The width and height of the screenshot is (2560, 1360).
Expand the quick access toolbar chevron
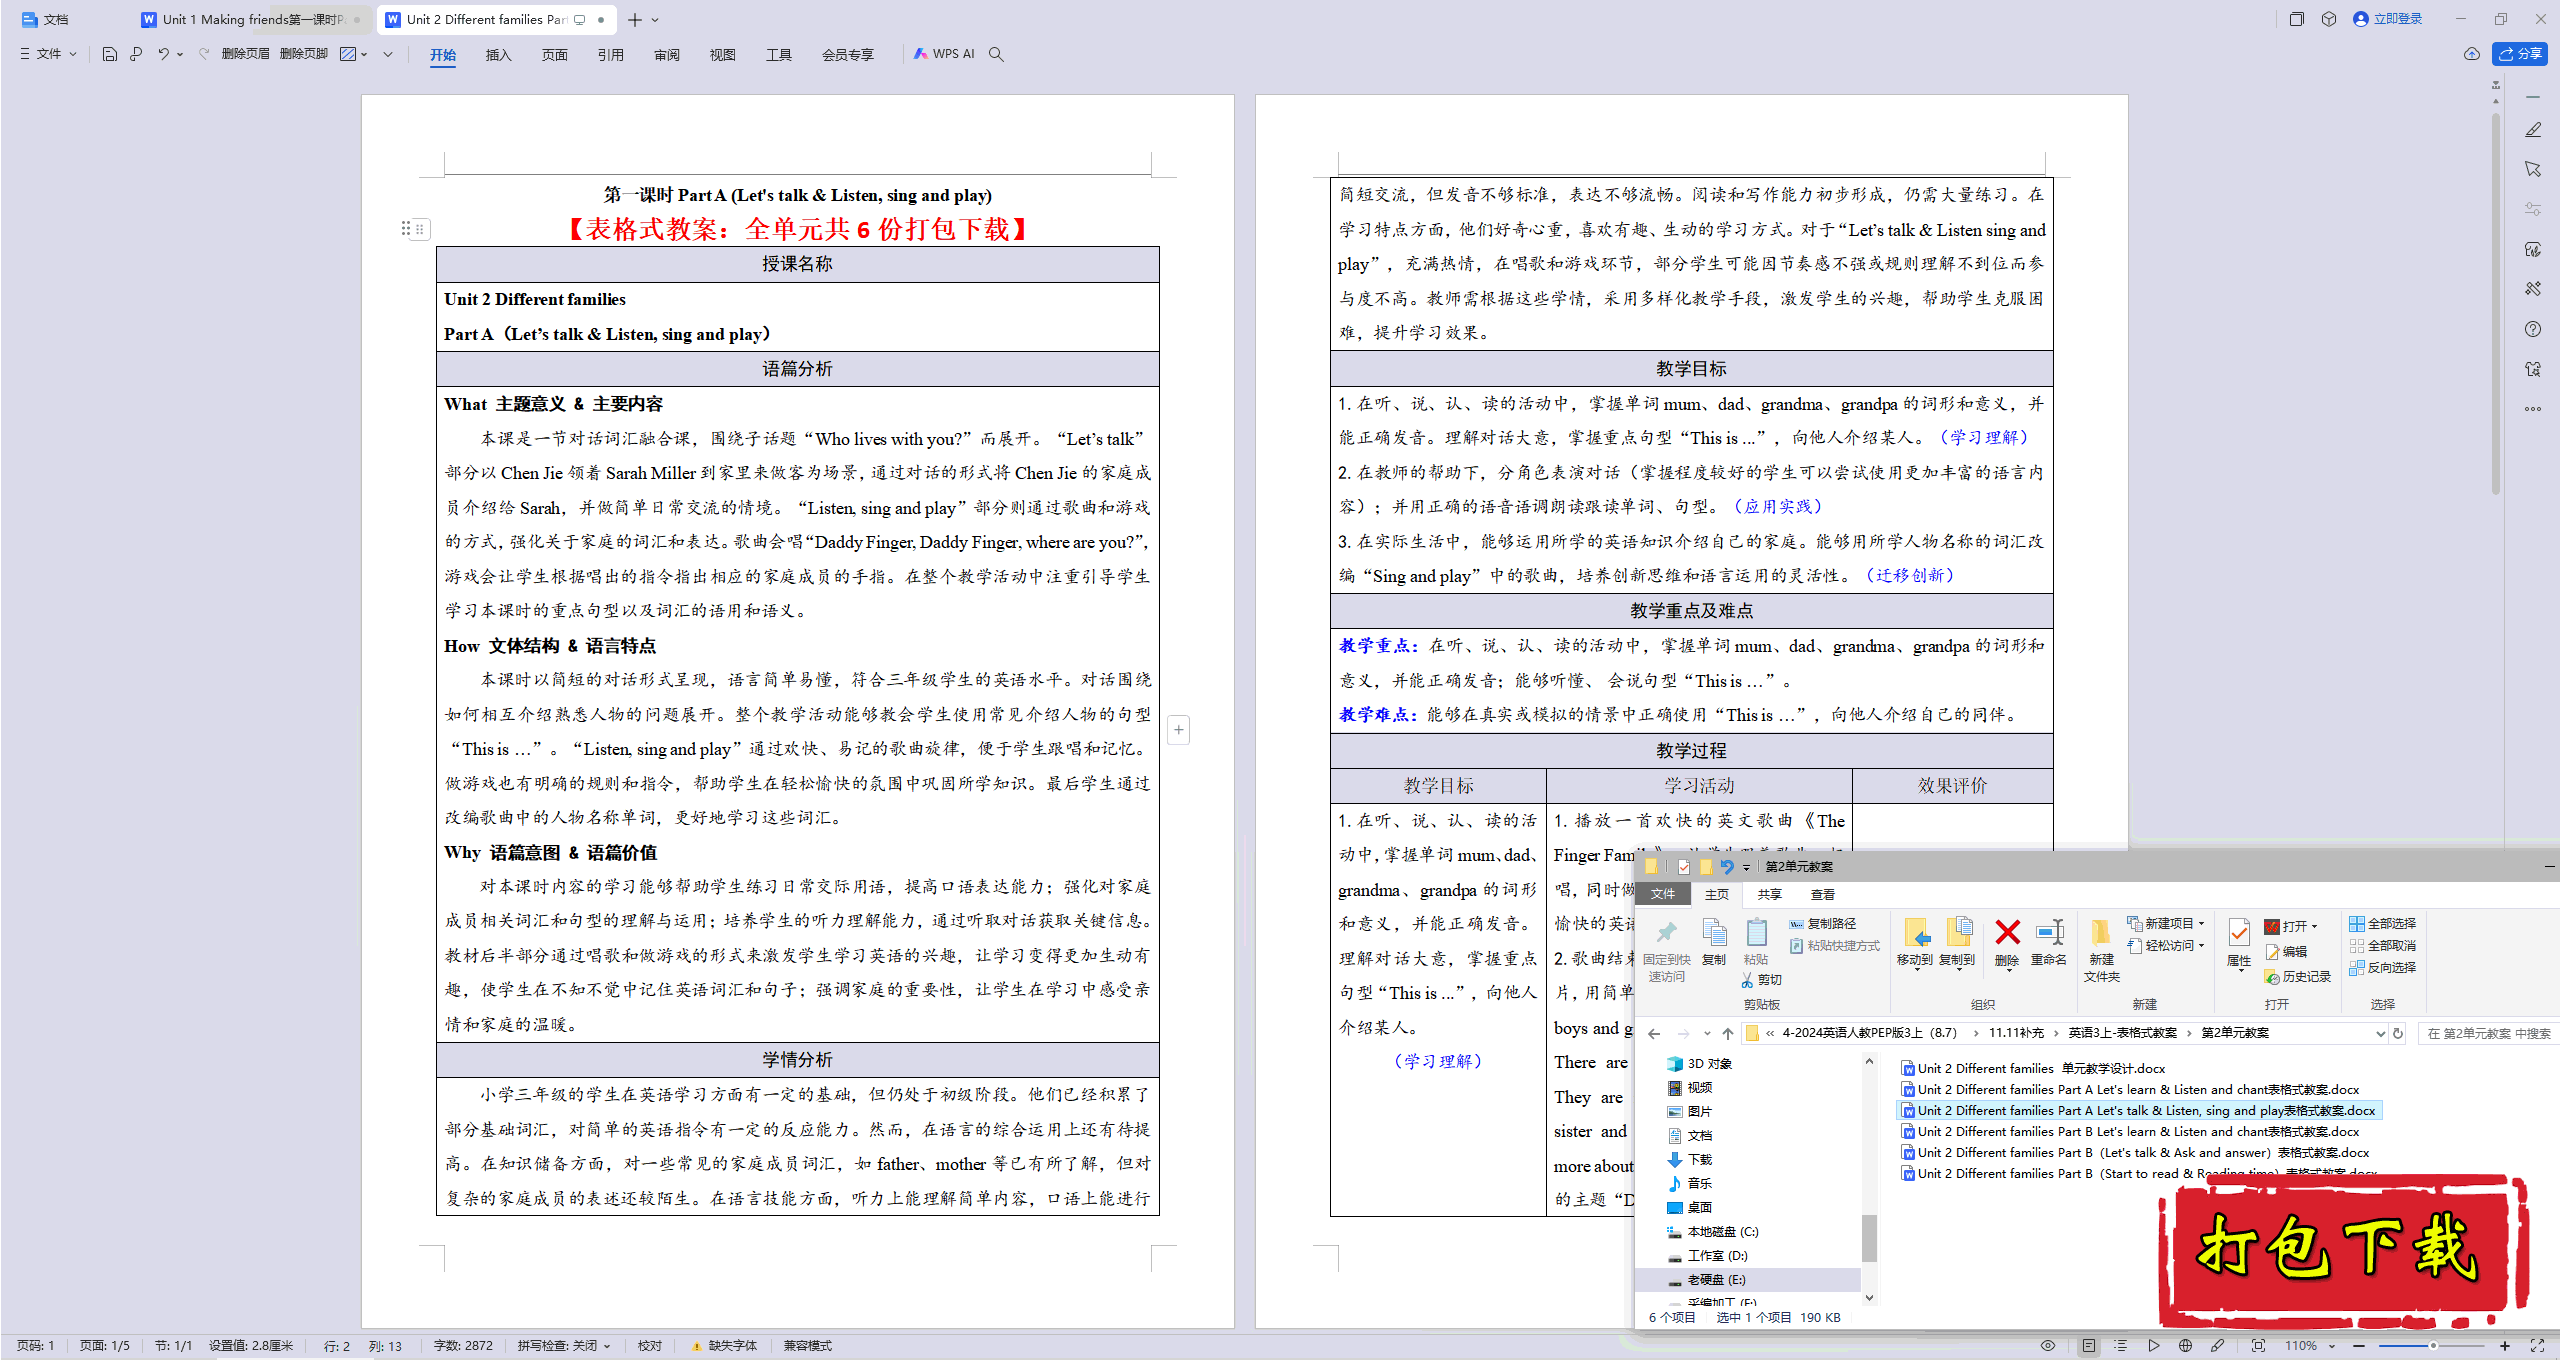coord(388,54)
